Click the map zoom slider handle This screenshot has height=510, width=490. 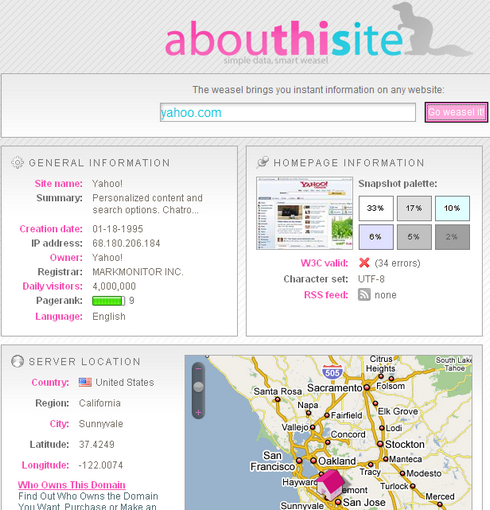tap(198, 387)
